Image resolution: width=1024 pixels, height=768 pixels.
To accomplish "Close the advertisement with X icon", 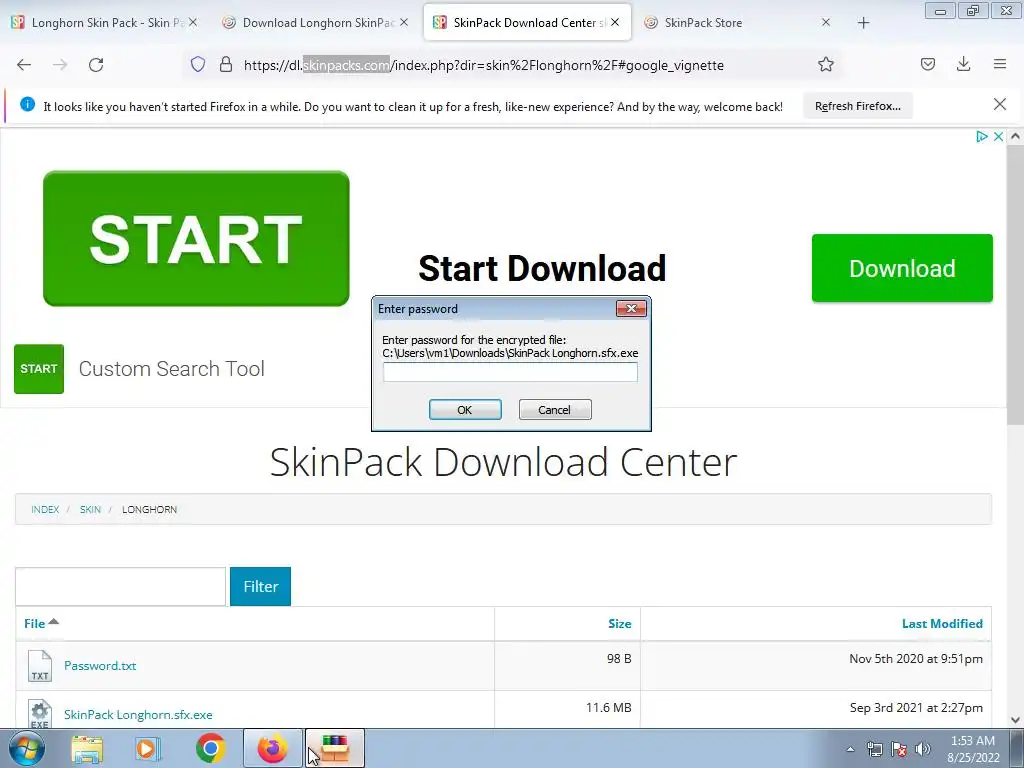I will coord(998,136).
